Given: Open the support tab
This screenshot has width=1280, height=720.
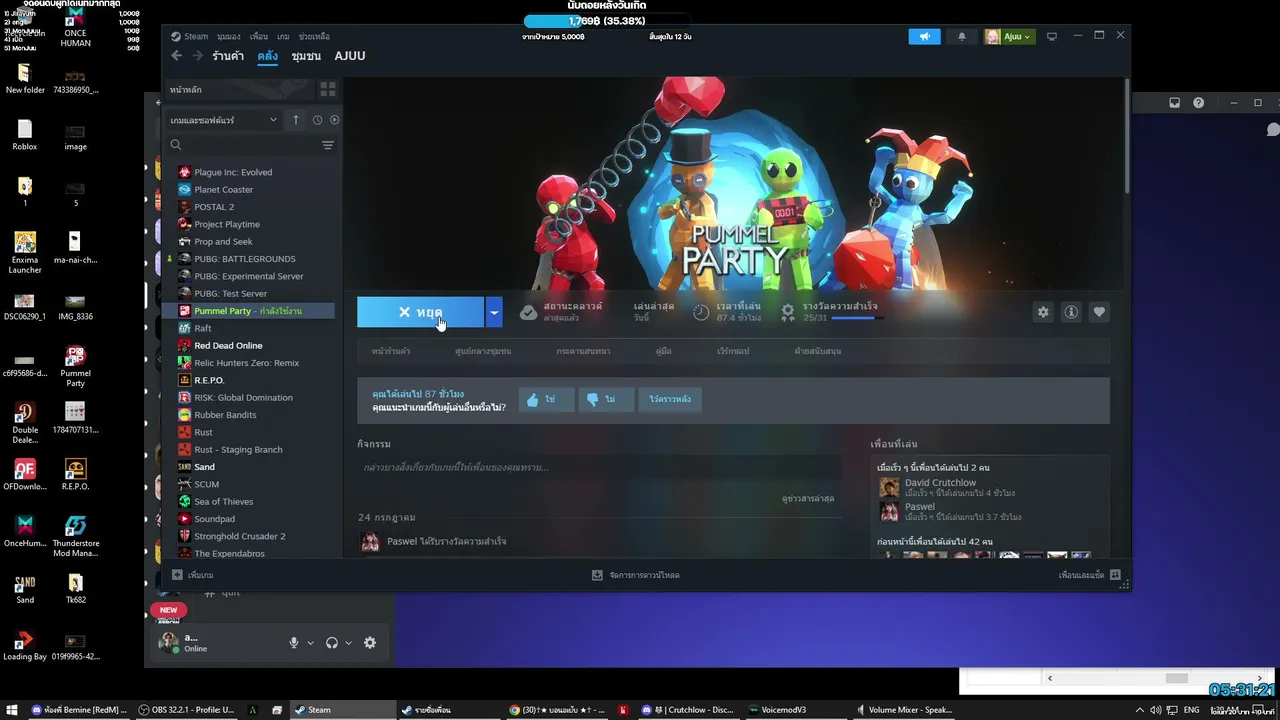Looking at the screenshot, I should click(818, 351).
